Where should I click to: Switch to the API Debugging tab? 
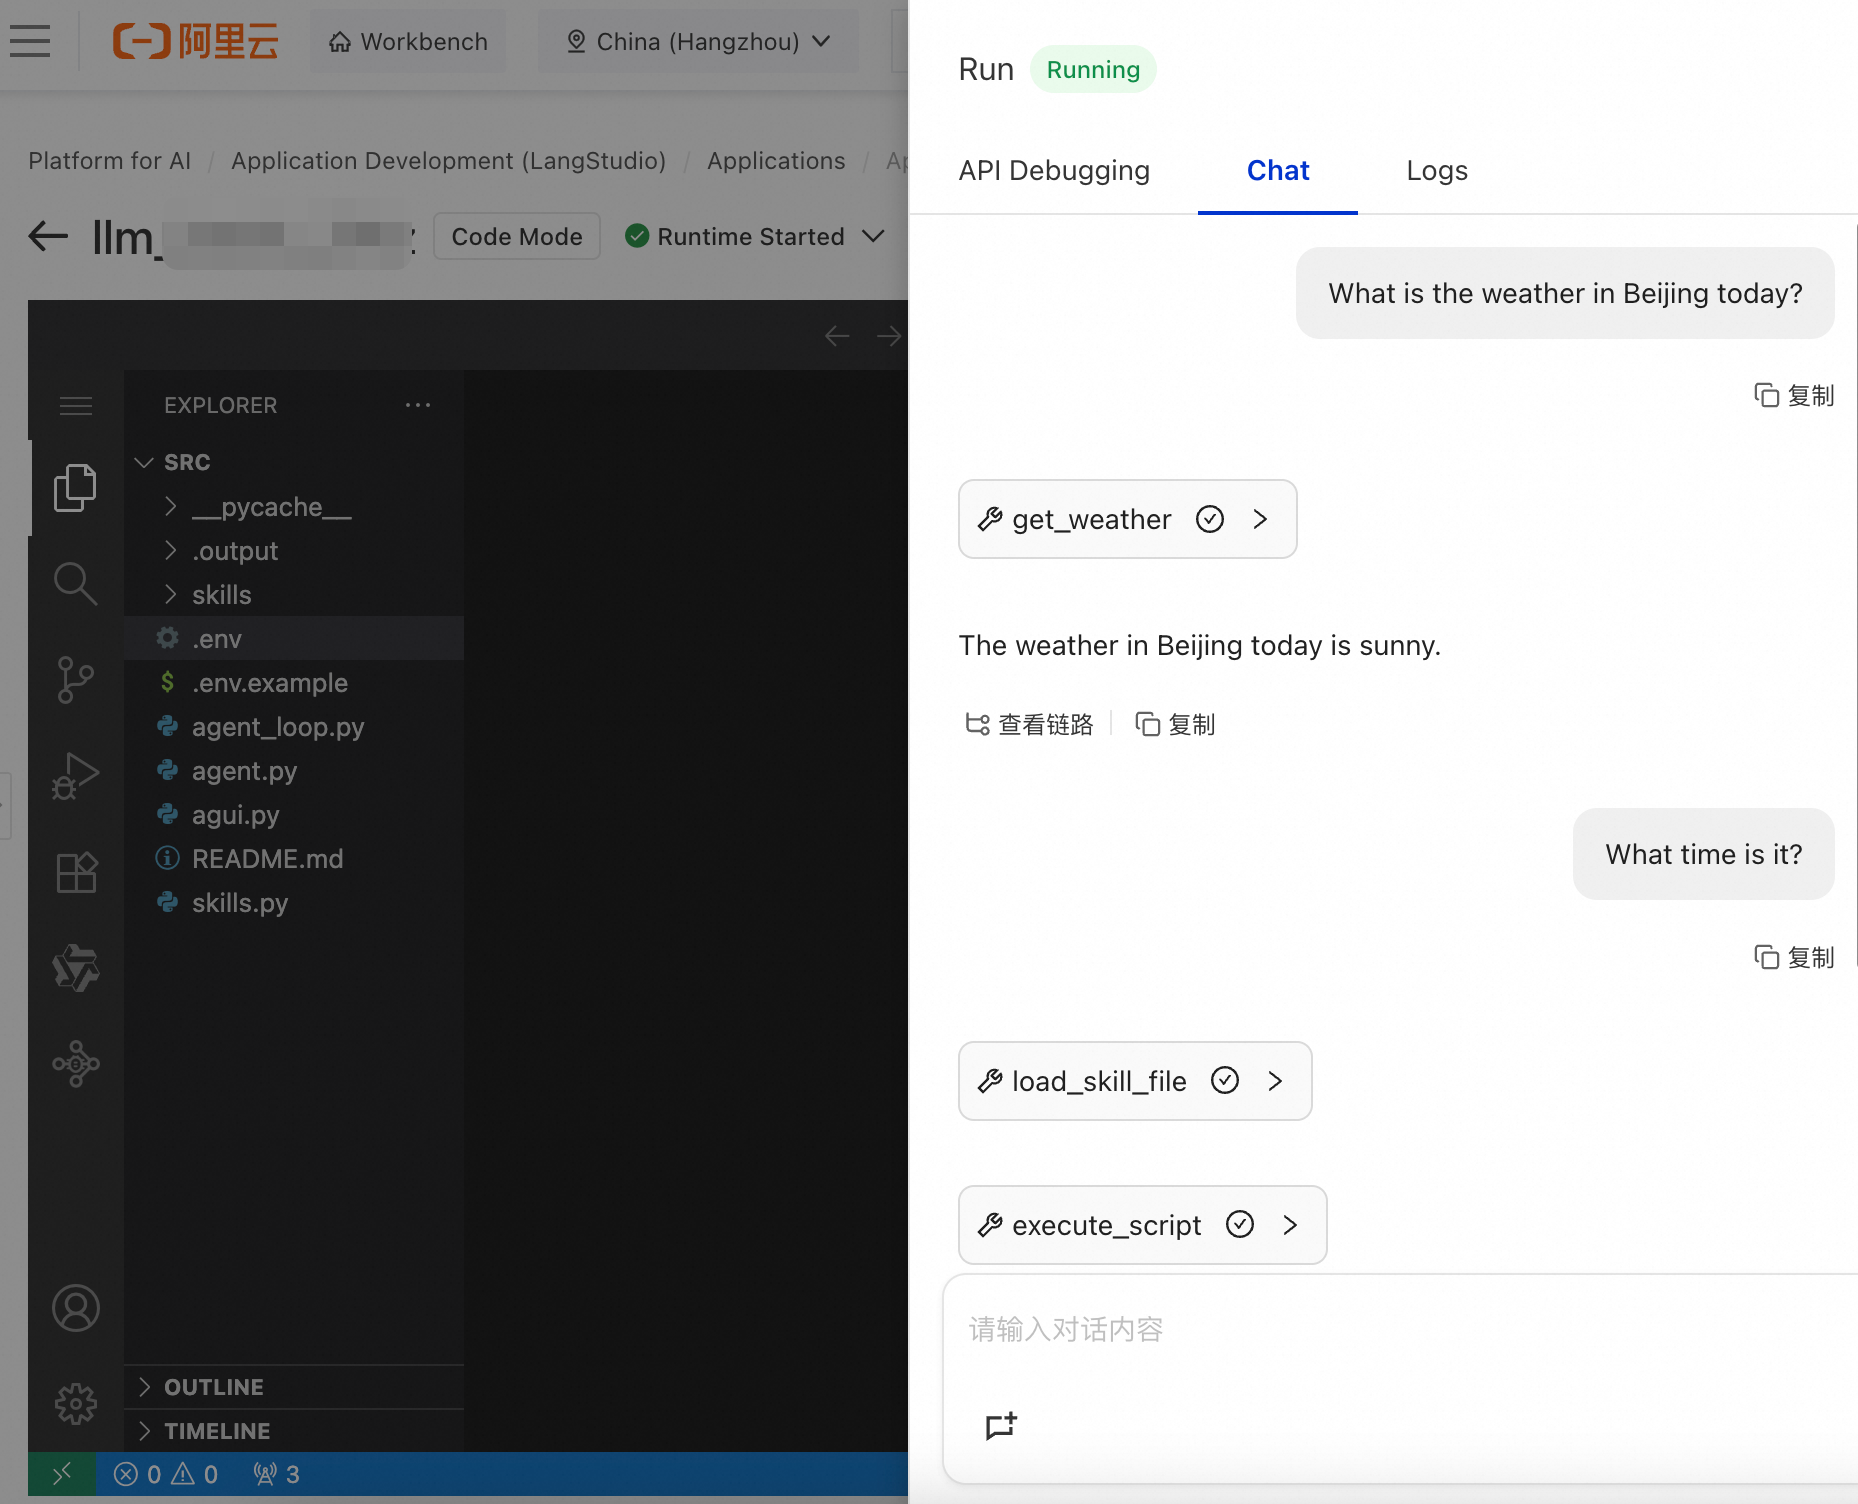coord(1054,171)
